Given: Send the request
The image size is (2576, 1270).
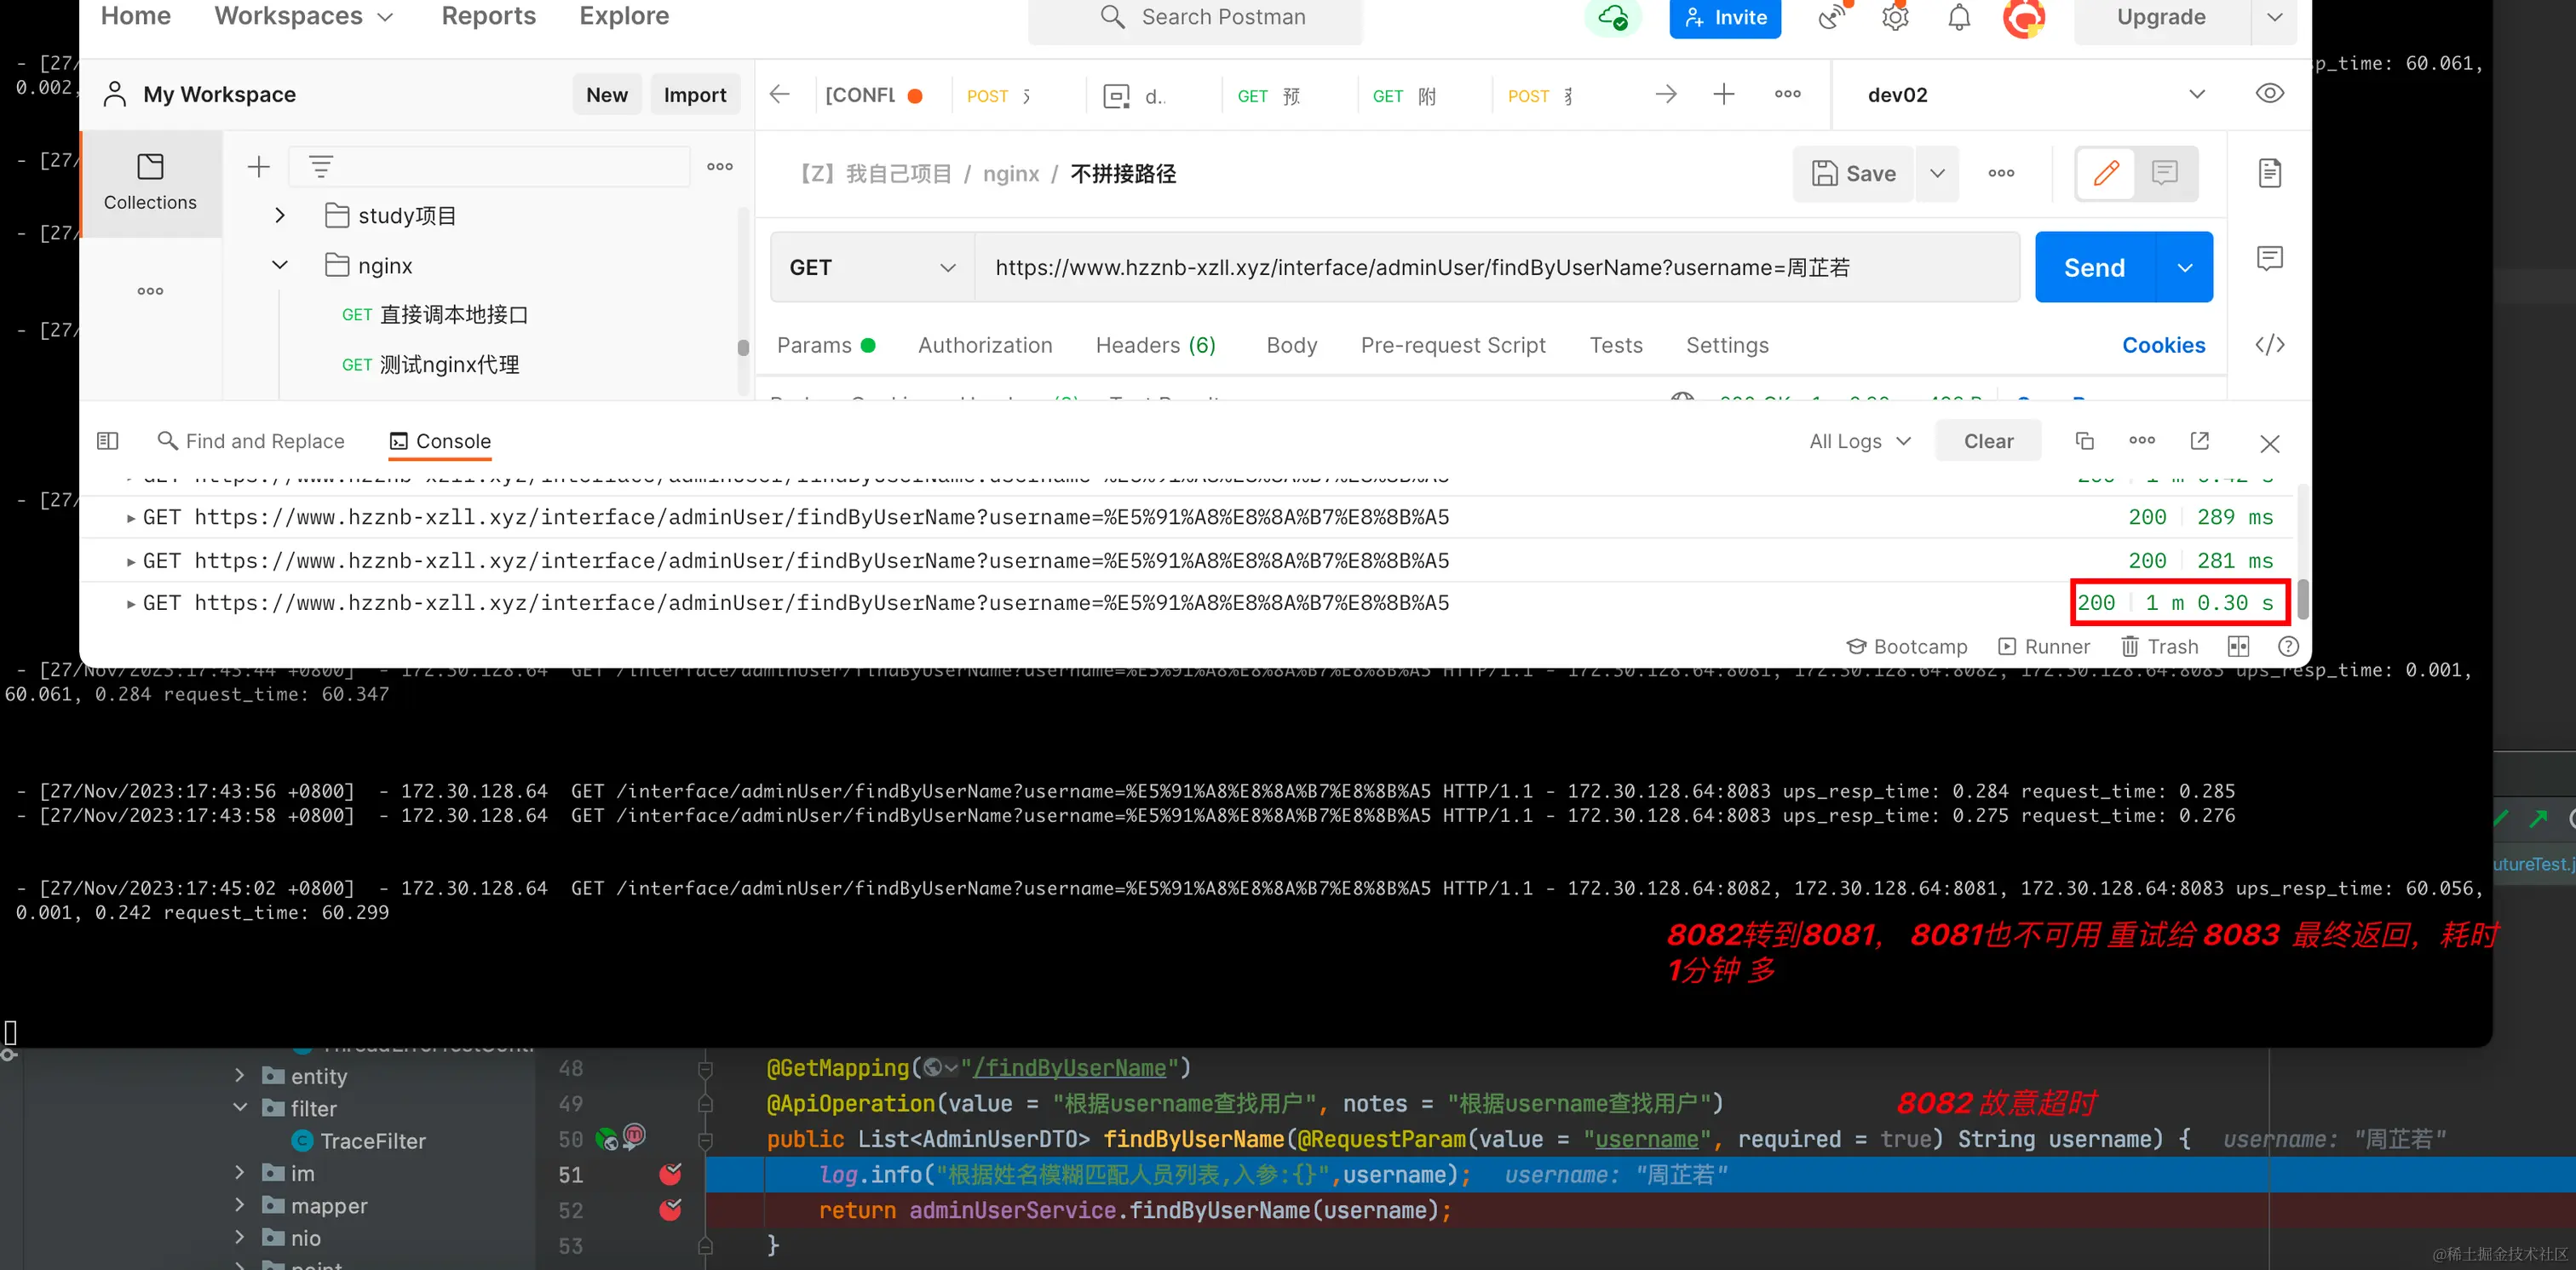Looking at the screenshot, I should click(2095, 267).
